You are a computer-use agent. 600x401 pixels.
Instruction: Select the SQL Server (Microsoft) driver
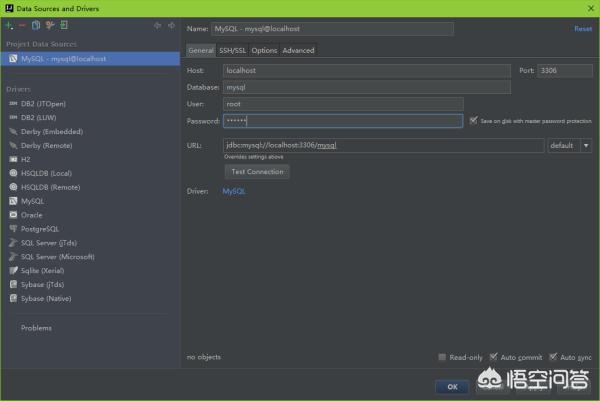click(57, 257)
